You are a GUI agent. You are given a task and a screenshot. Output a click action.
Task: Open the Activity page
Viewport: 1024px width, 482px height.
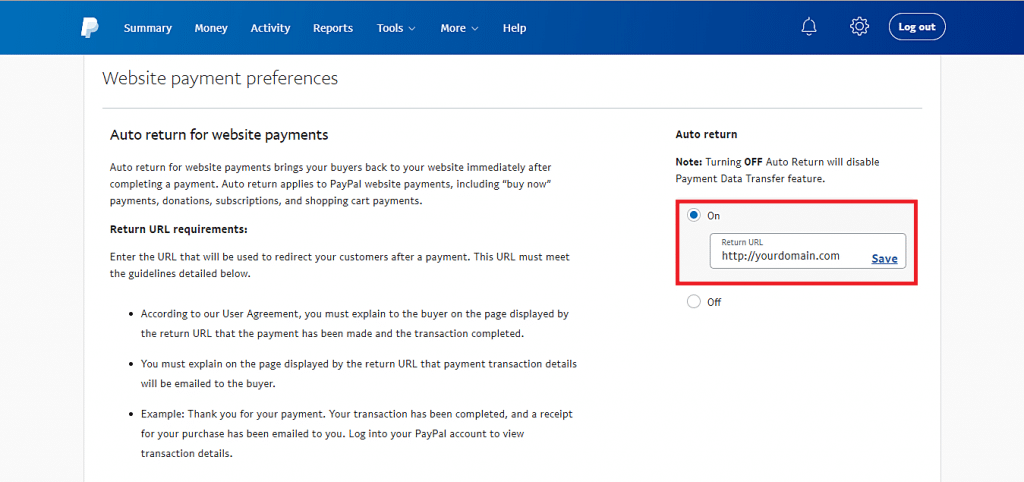point(270,28)
